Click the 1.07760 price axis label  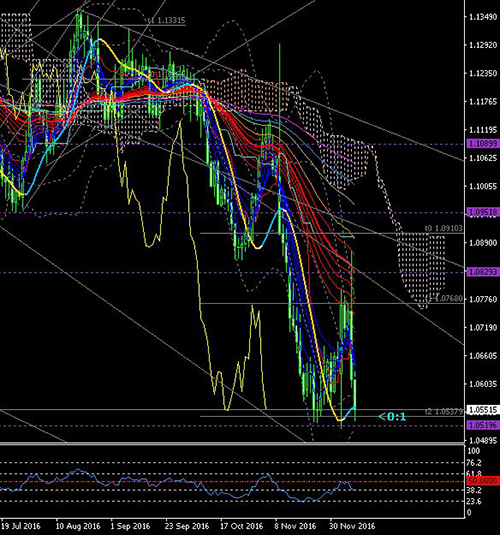(x=483, y=299)
